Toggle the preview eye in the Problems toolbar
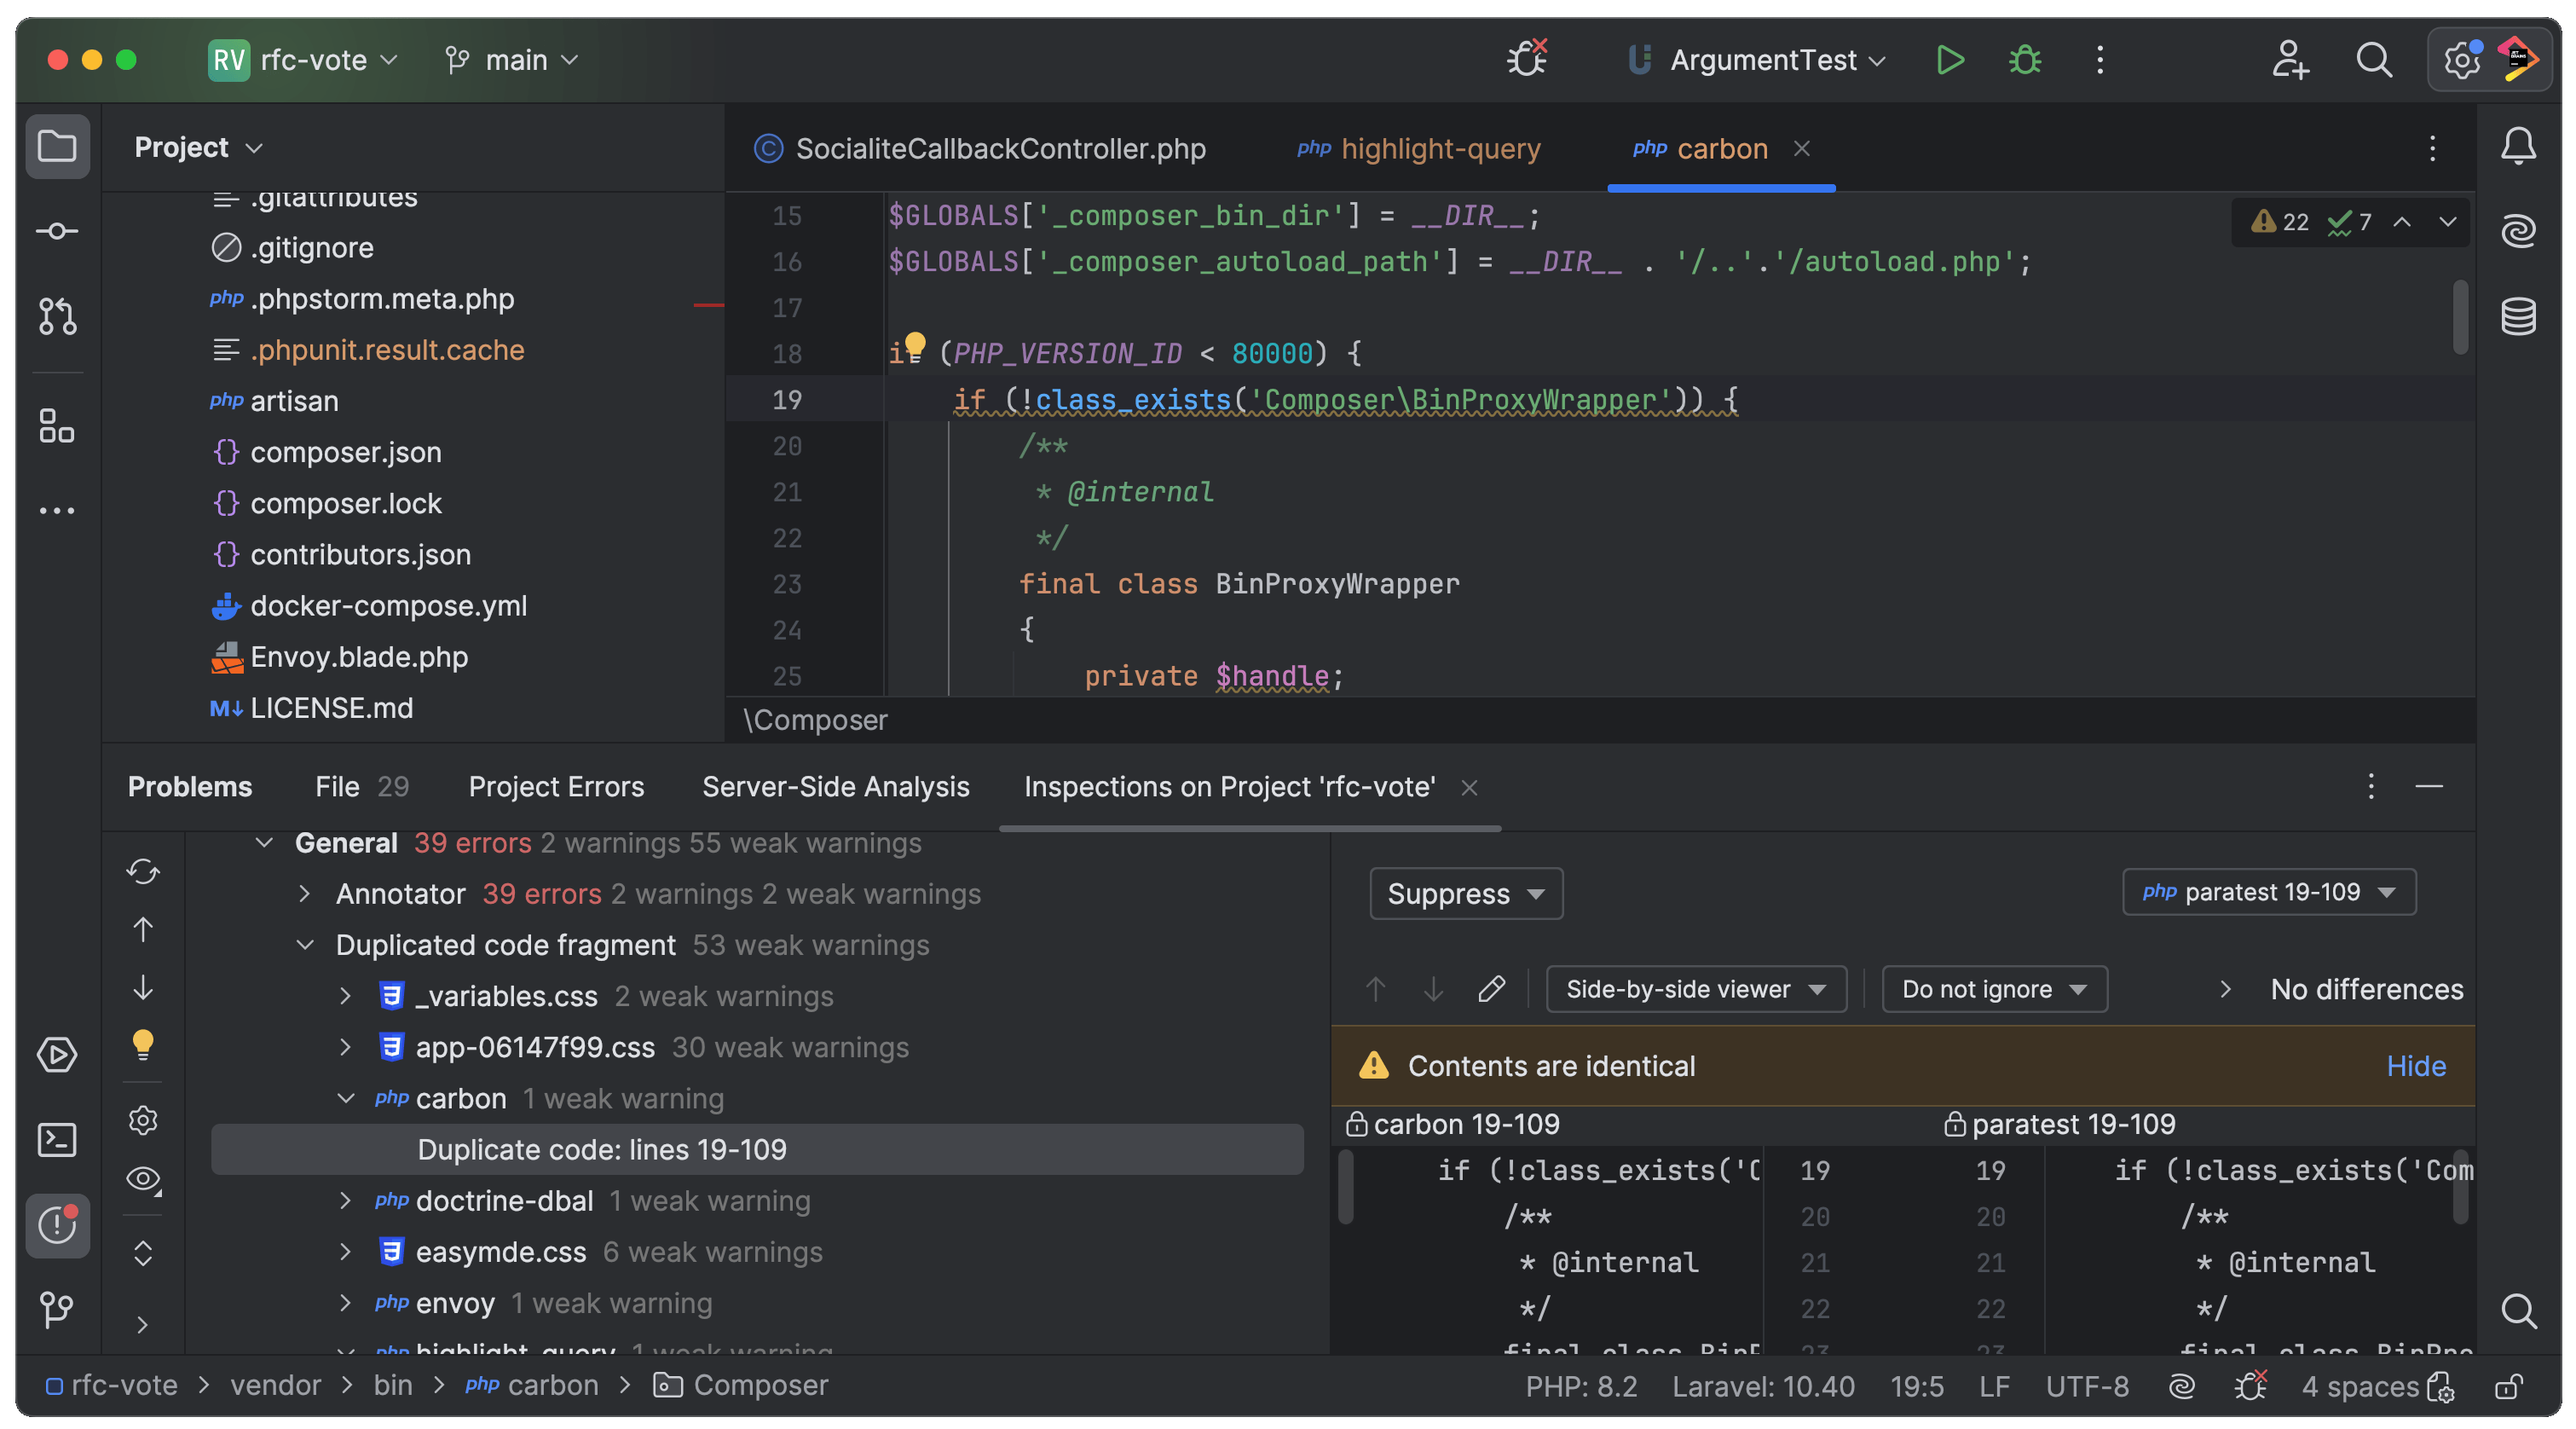The height and width of the screenshot is (1429, 2576). coord(143,1178)
